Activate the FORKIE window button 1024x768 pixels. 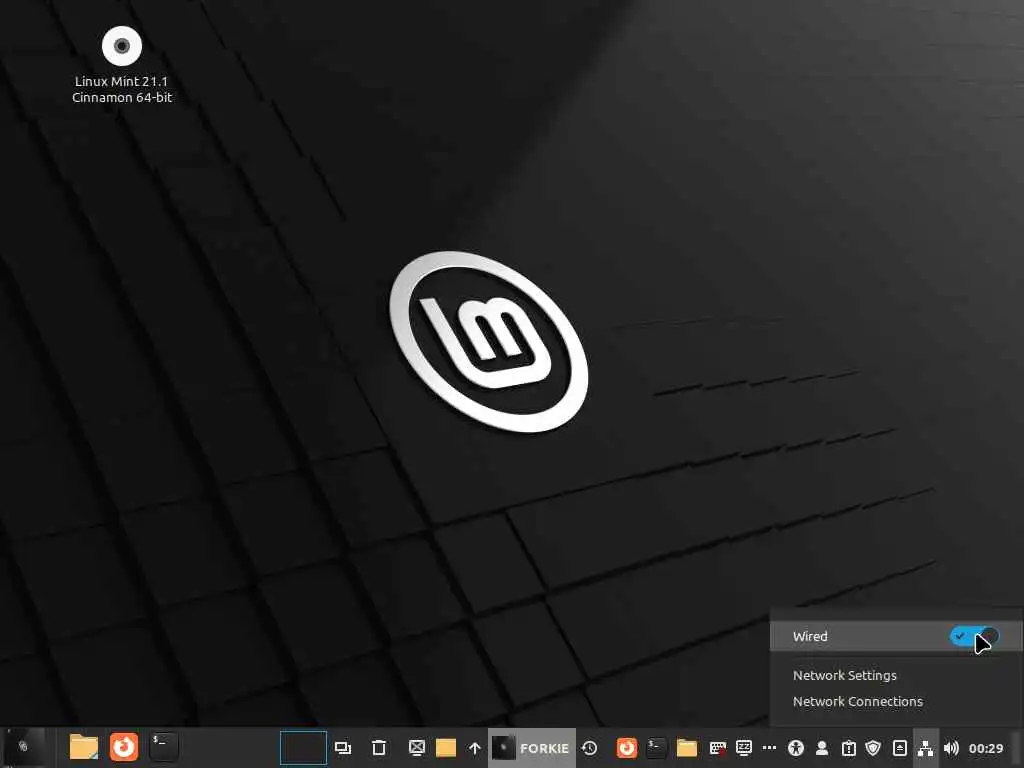(532, 748)
